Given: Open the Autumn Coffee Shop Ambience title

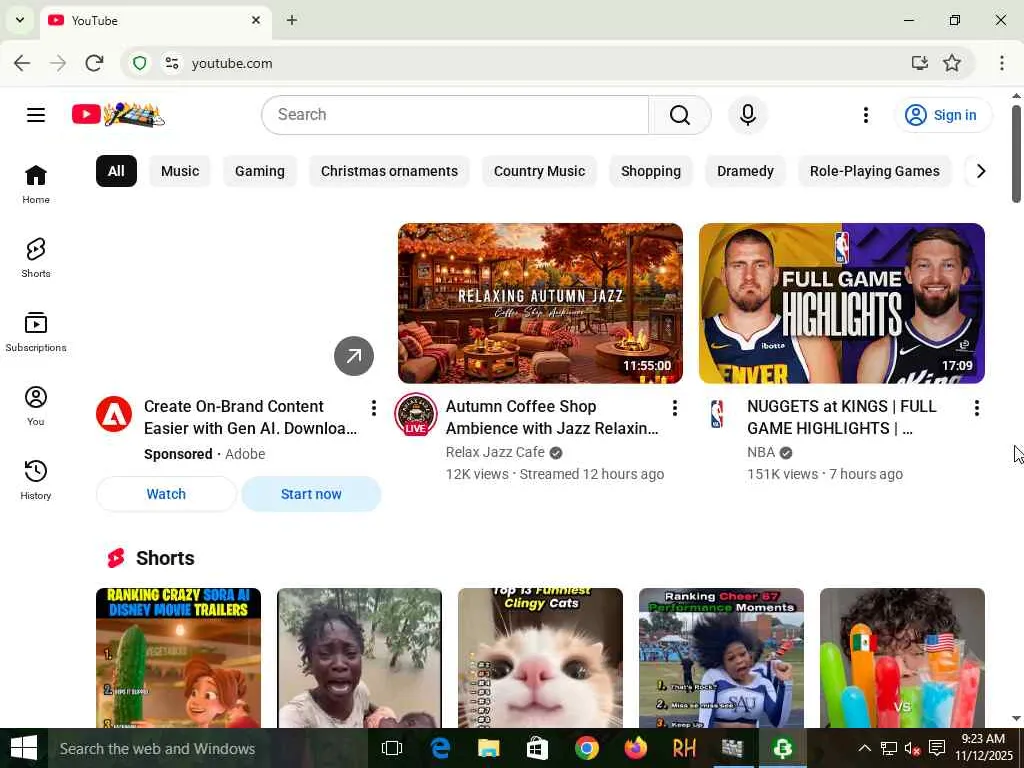Looking at the screenshot, I should click(552, 417).
